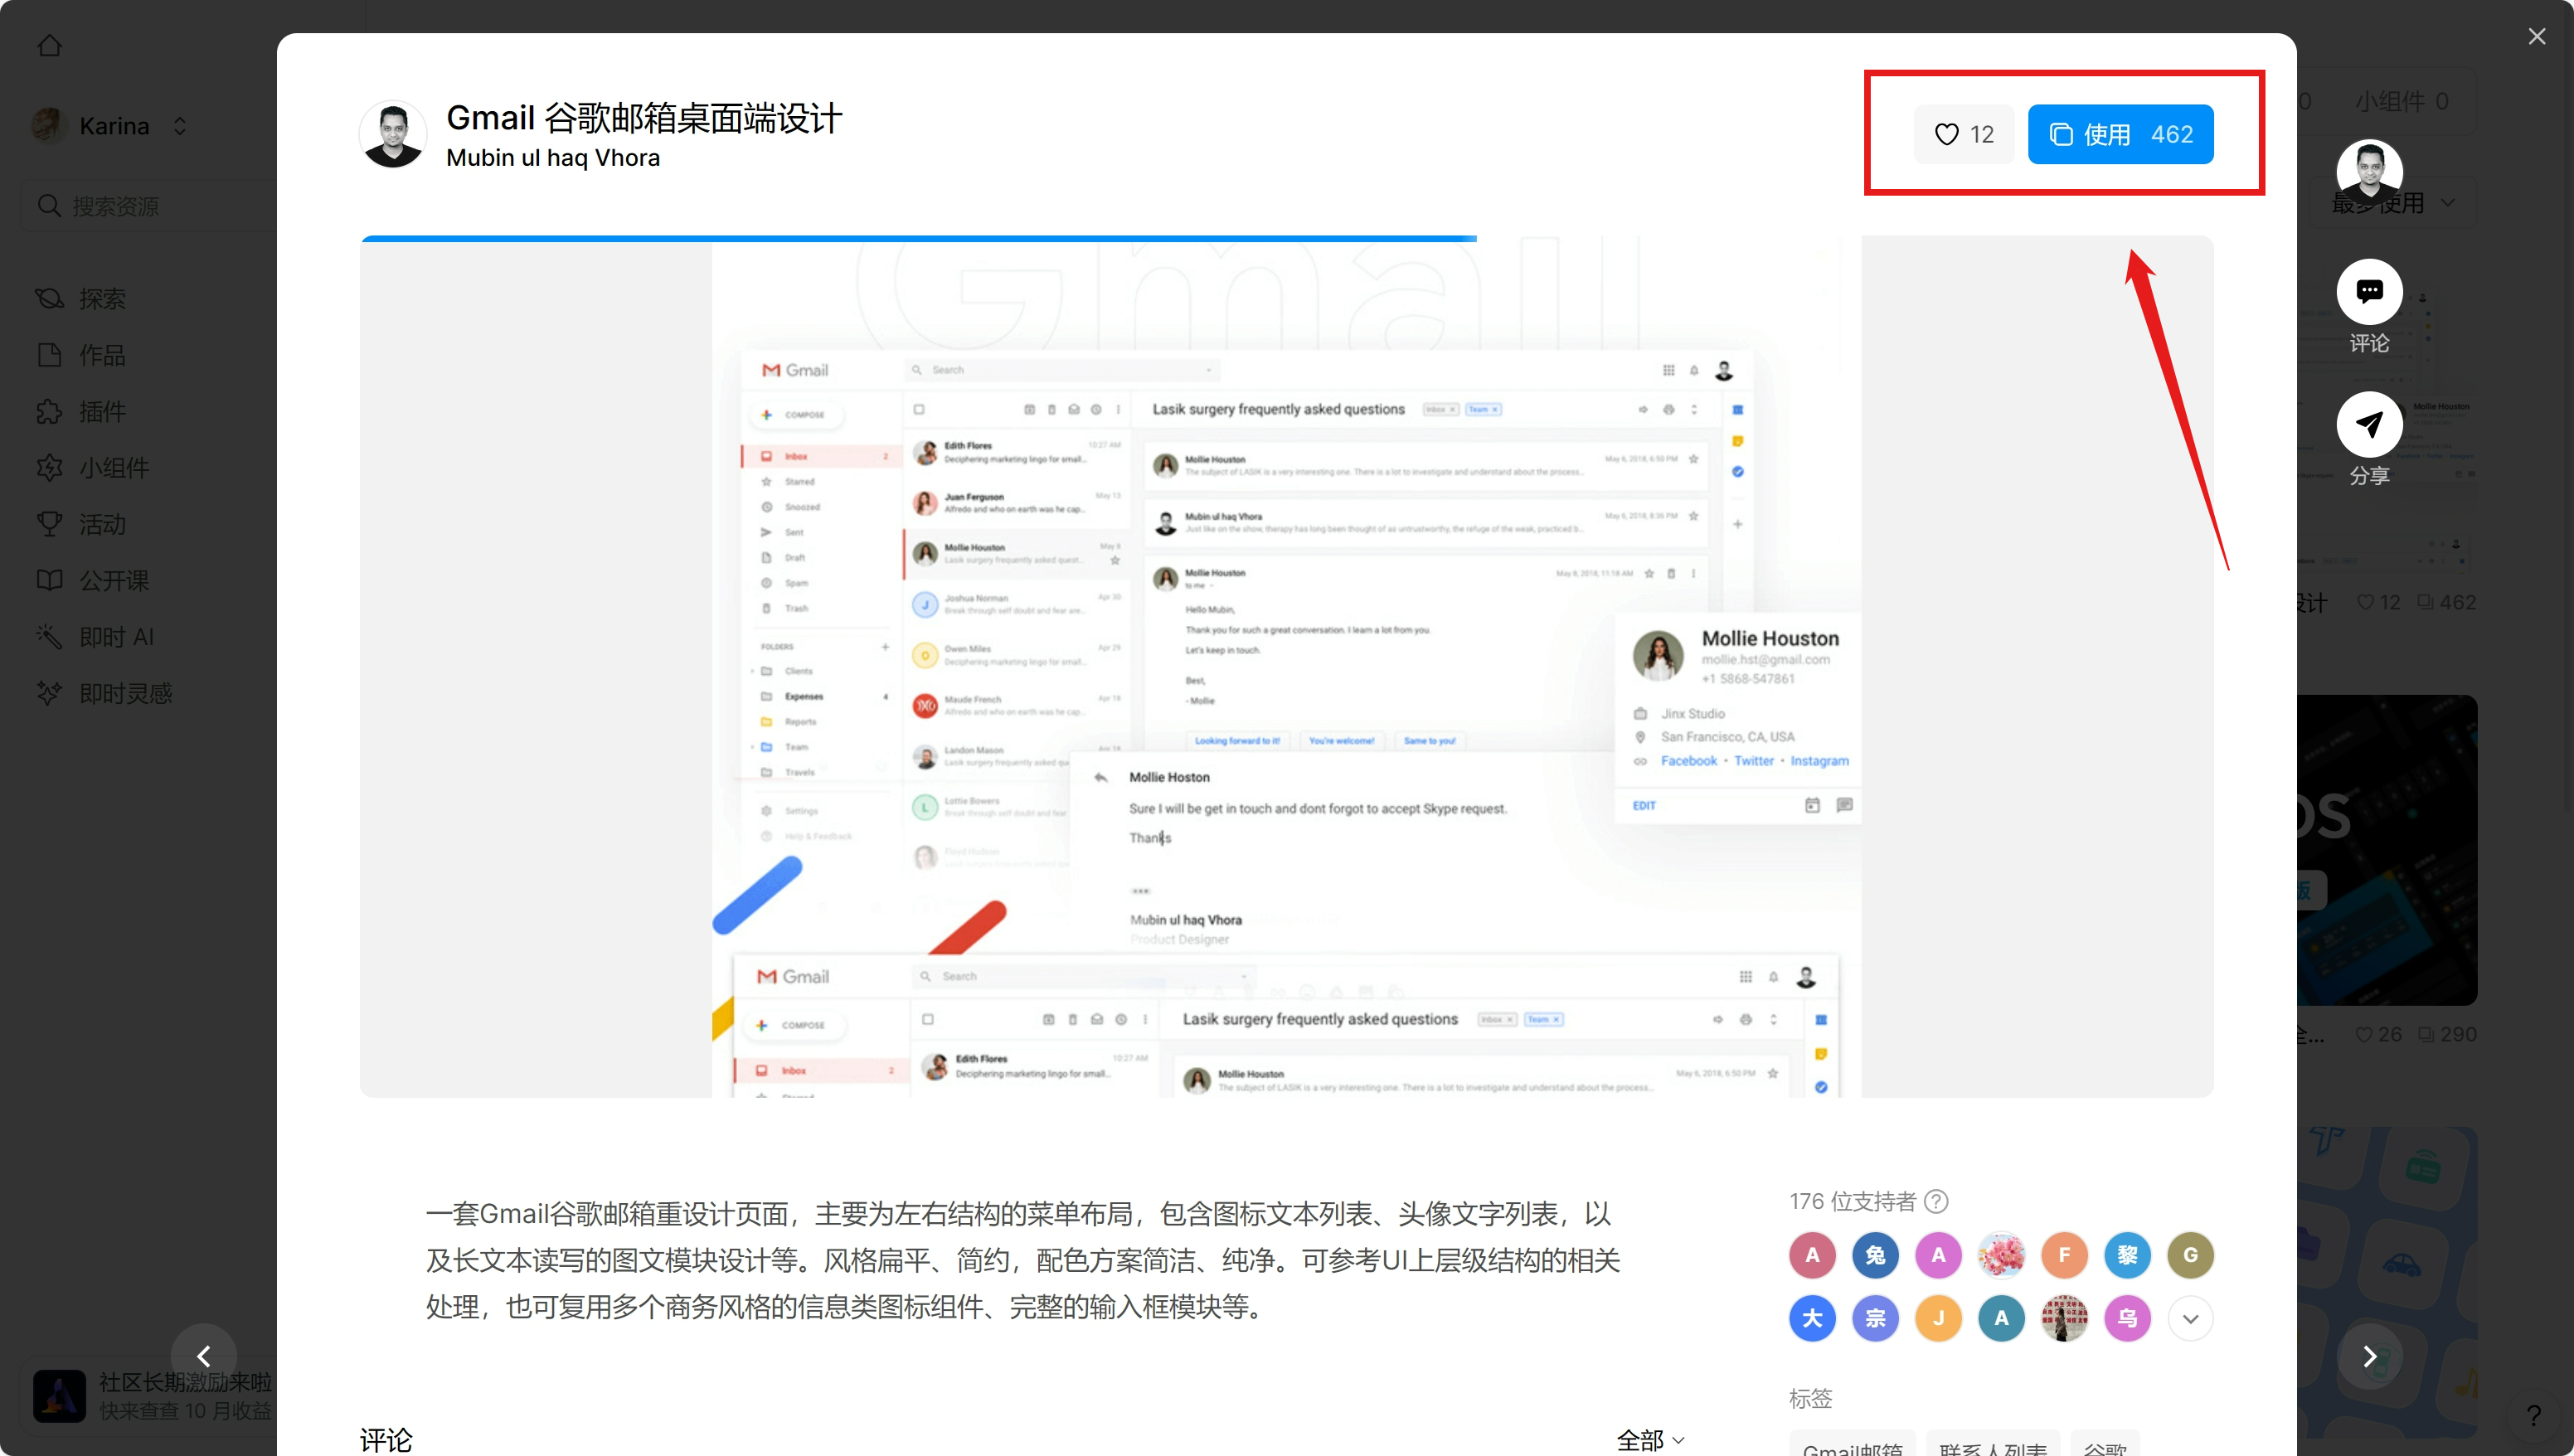The image size is (2574, 1456).
Task: Open comments via the 评论 bubble icon
Action: tap(2369, 292)
